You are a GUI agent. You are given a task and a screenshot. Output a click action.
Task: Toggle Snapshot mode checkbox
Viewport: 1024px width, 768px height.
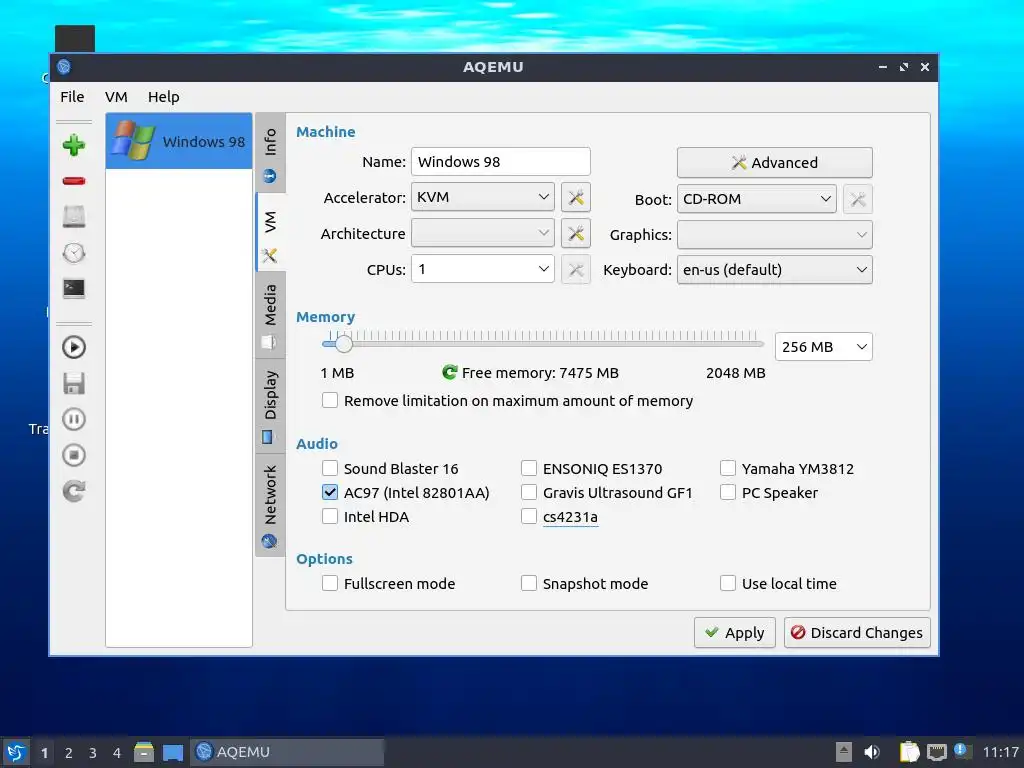coord(529,583)
